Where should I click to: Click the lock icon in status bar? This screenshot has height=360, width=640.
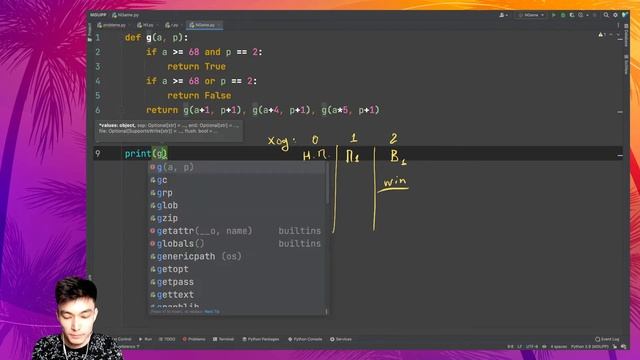615,347
